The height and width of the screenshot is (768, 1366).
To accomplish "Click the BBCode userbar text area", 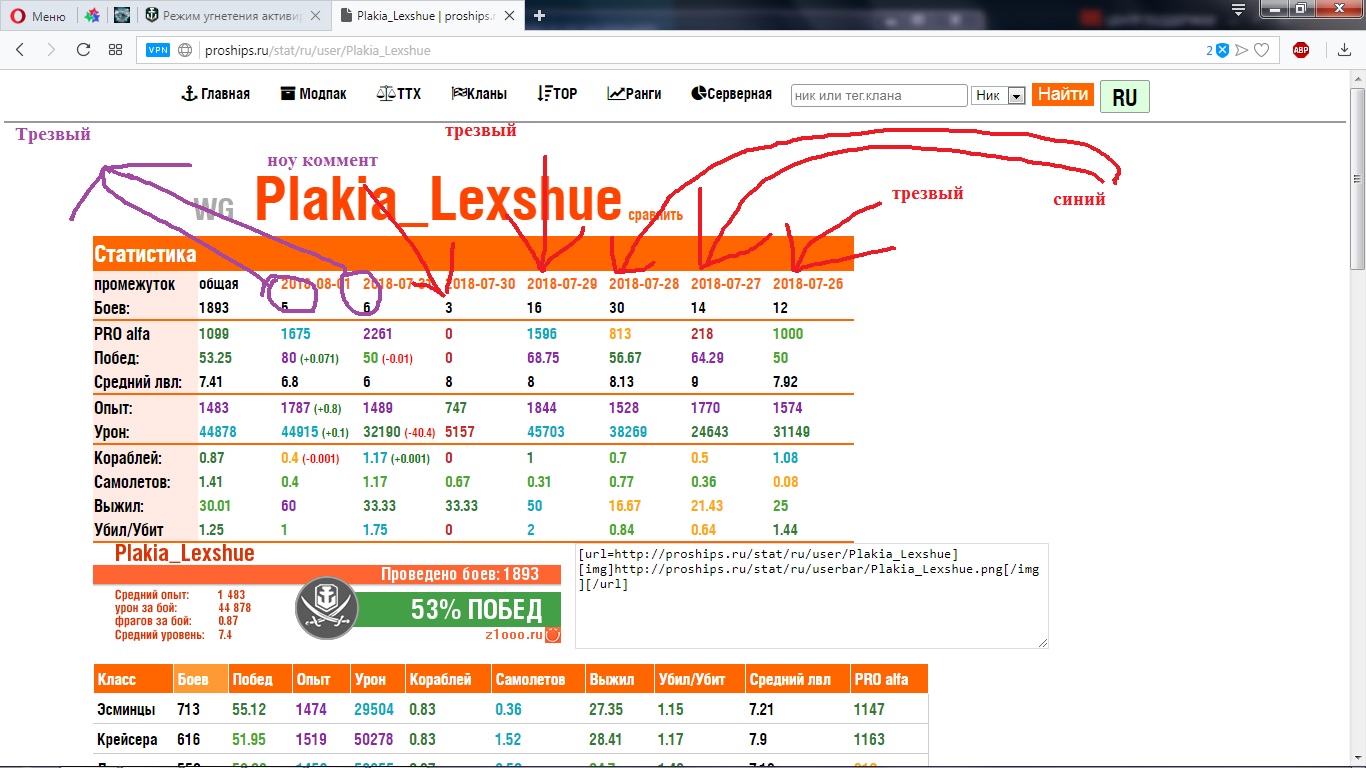I will click(x=811, y=596).
